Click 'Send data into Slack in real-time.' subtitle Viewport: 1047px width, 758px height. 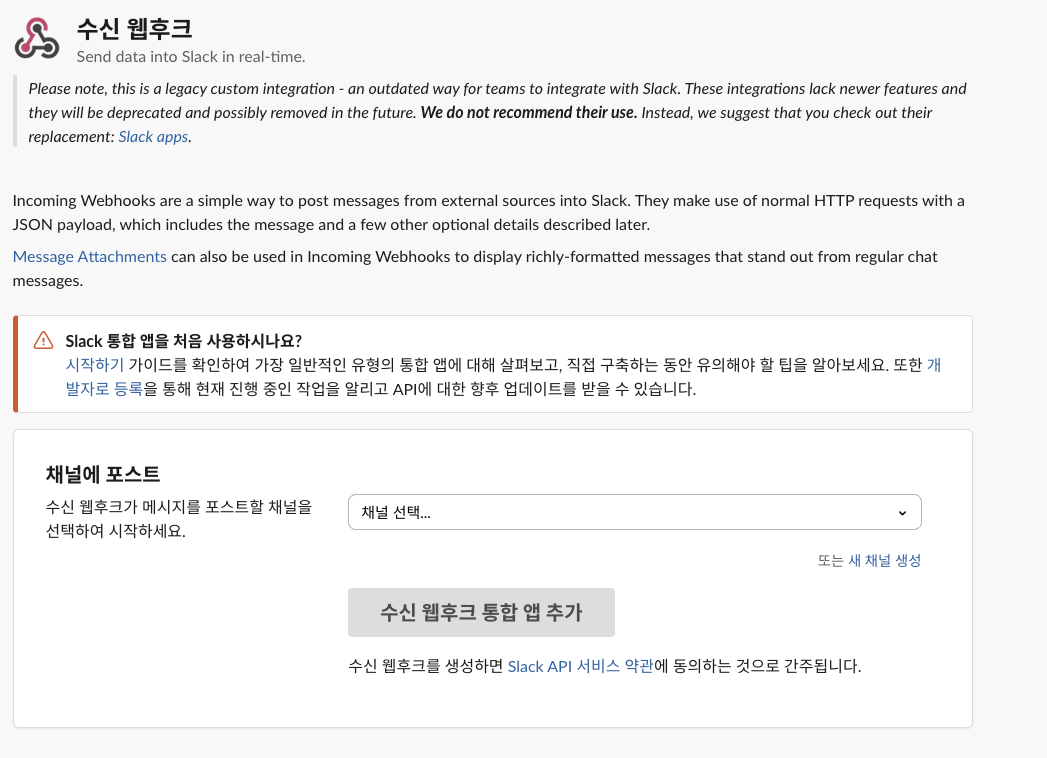pyautogui.click(x=191, y=57)
